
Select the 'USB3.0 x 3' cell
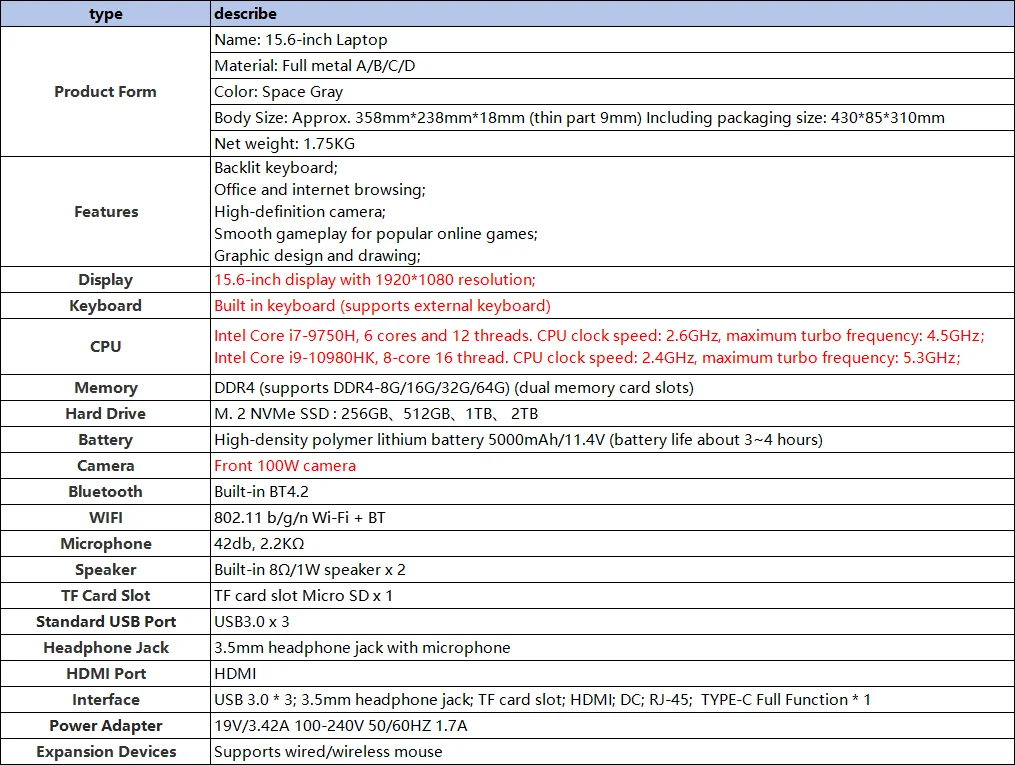612,621
